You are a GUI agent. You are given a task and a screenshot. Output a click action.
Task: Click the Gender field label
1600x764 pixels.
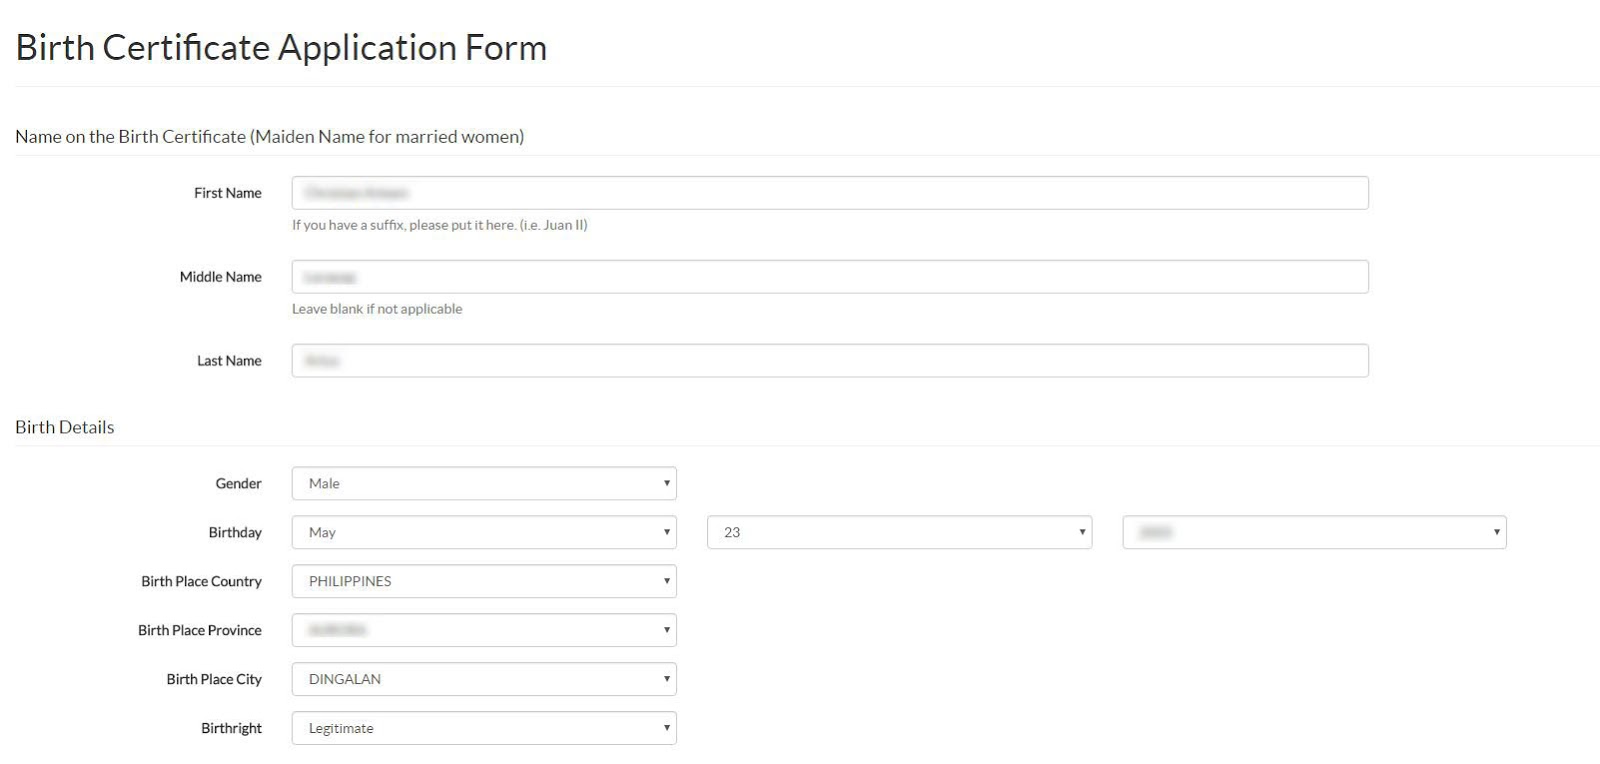pos(239,484)
